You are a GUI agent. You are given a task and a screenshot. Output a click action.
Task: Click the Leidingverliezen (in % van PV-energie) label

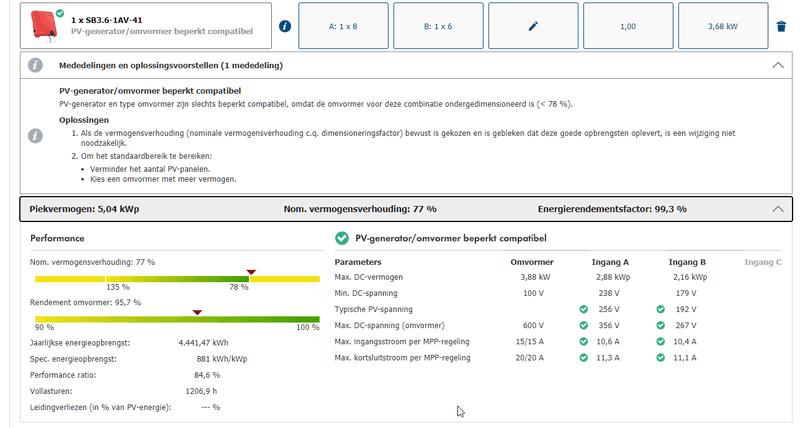point(101,408)
